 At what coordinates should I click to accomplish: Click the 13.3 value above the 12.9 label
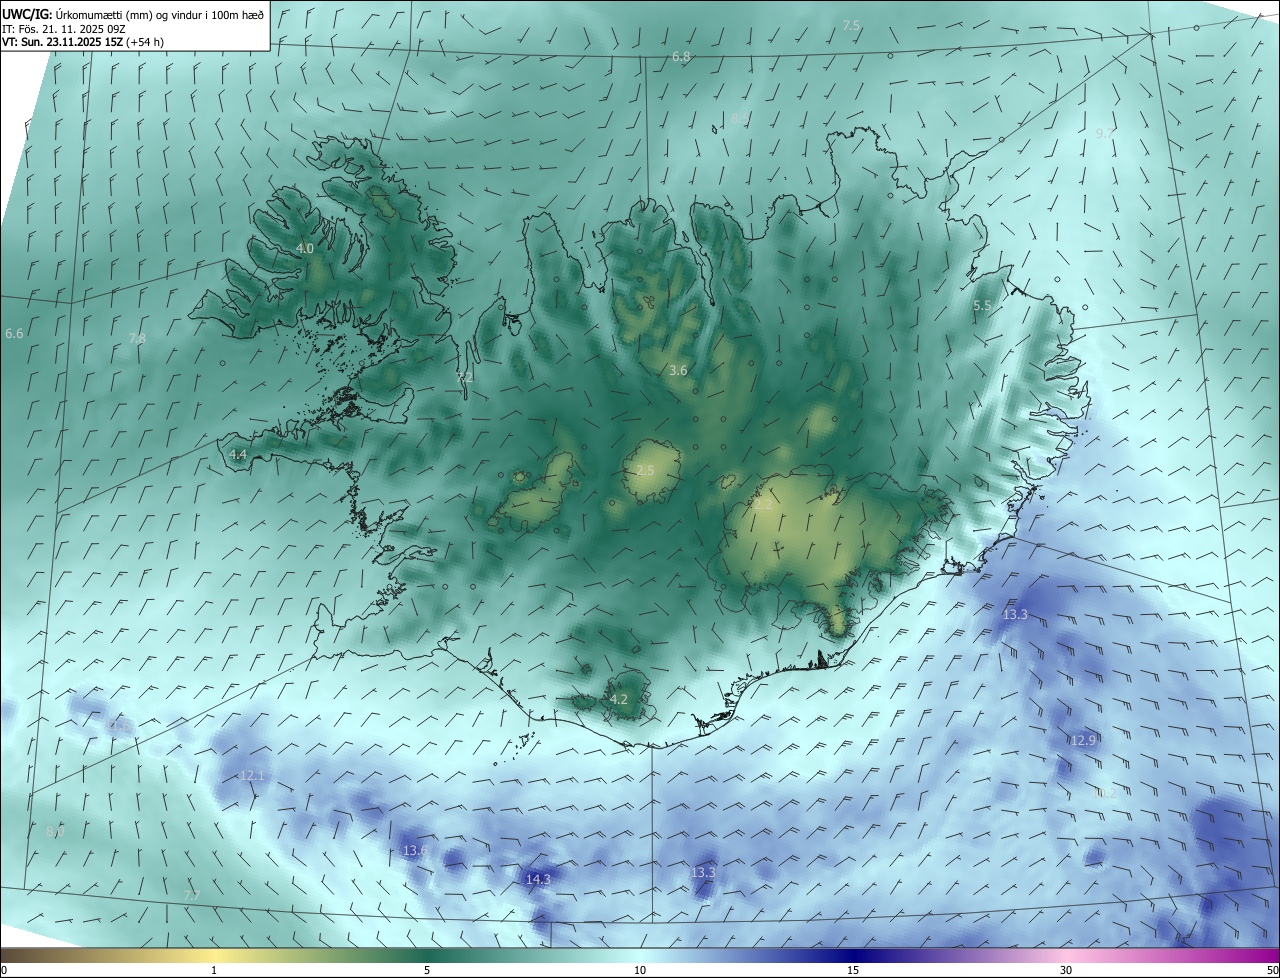tap(1015, 615)
